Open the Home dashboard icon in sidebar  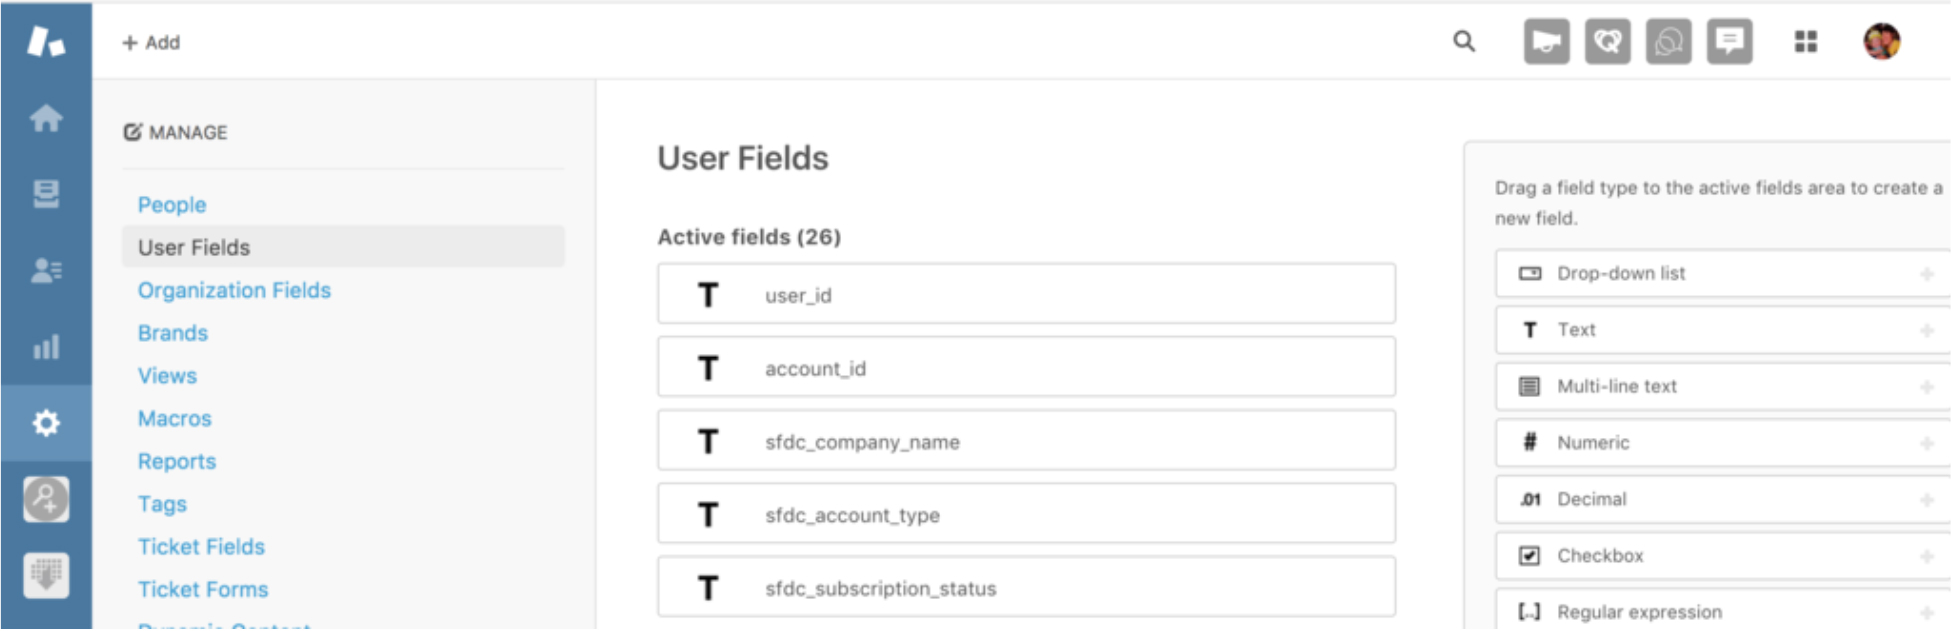point(46,119)
